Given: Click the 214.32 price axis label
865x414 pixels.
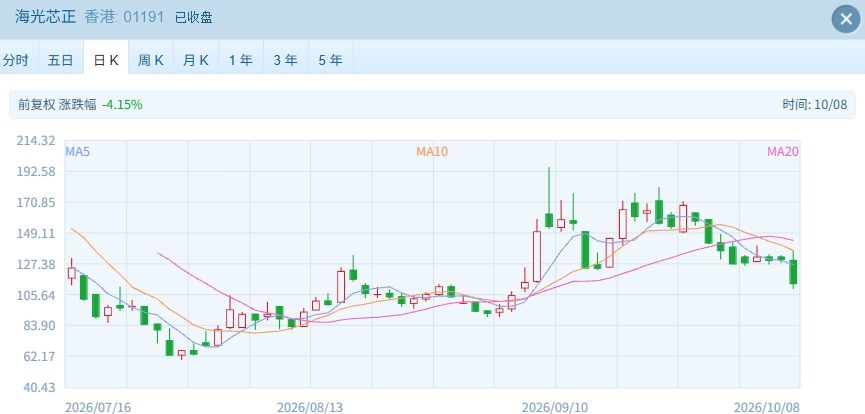Looking at the screenshot, I should coord(36,141).
